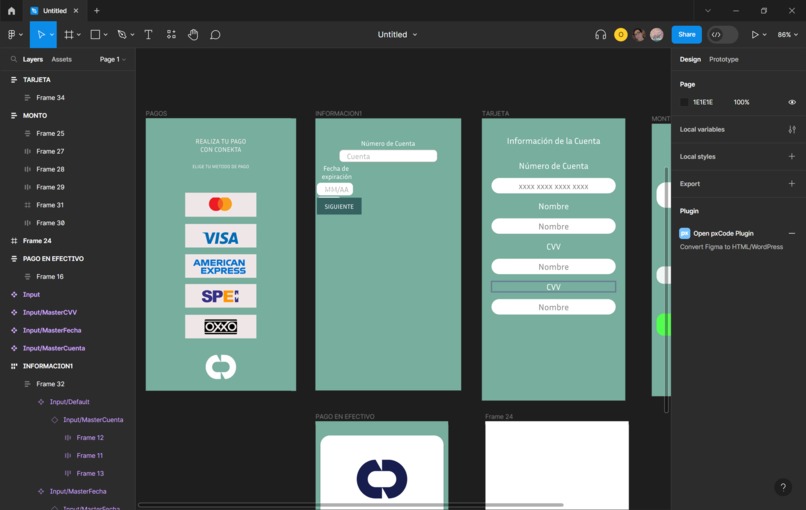Screen dimensions: 806x510
Task: Click the SIGUIENTE button on canvas
Action: click(x=339, y=206)
